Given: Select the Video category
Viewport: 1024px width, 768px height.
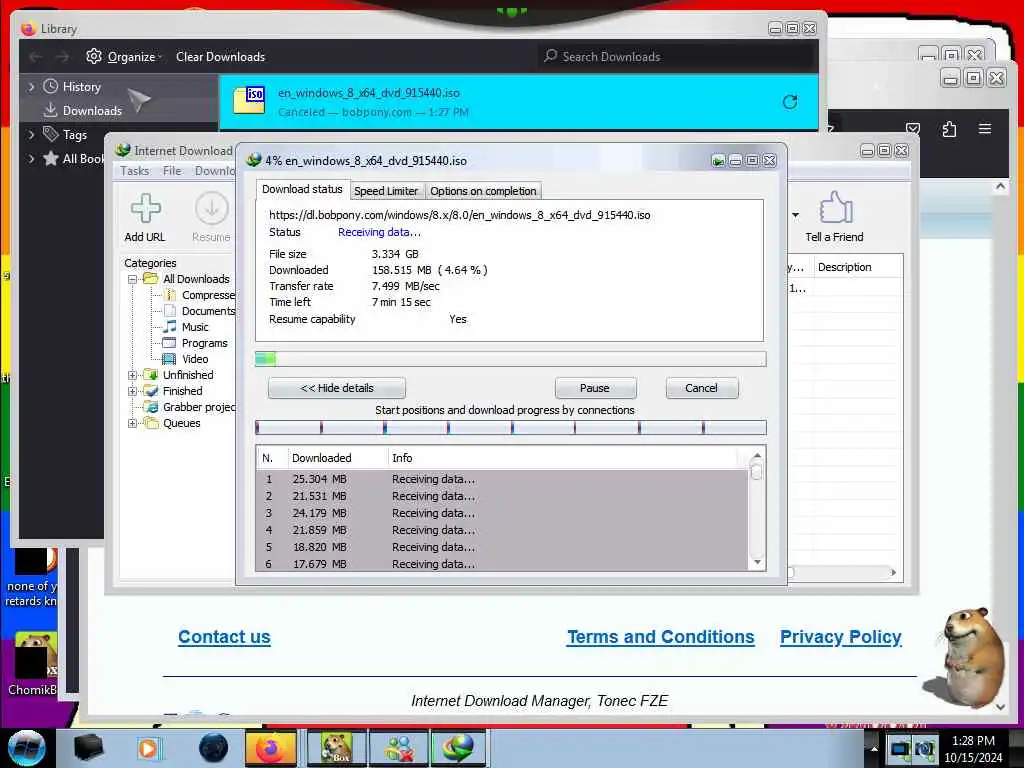Looking at the screenshot, I should [185, 359].
